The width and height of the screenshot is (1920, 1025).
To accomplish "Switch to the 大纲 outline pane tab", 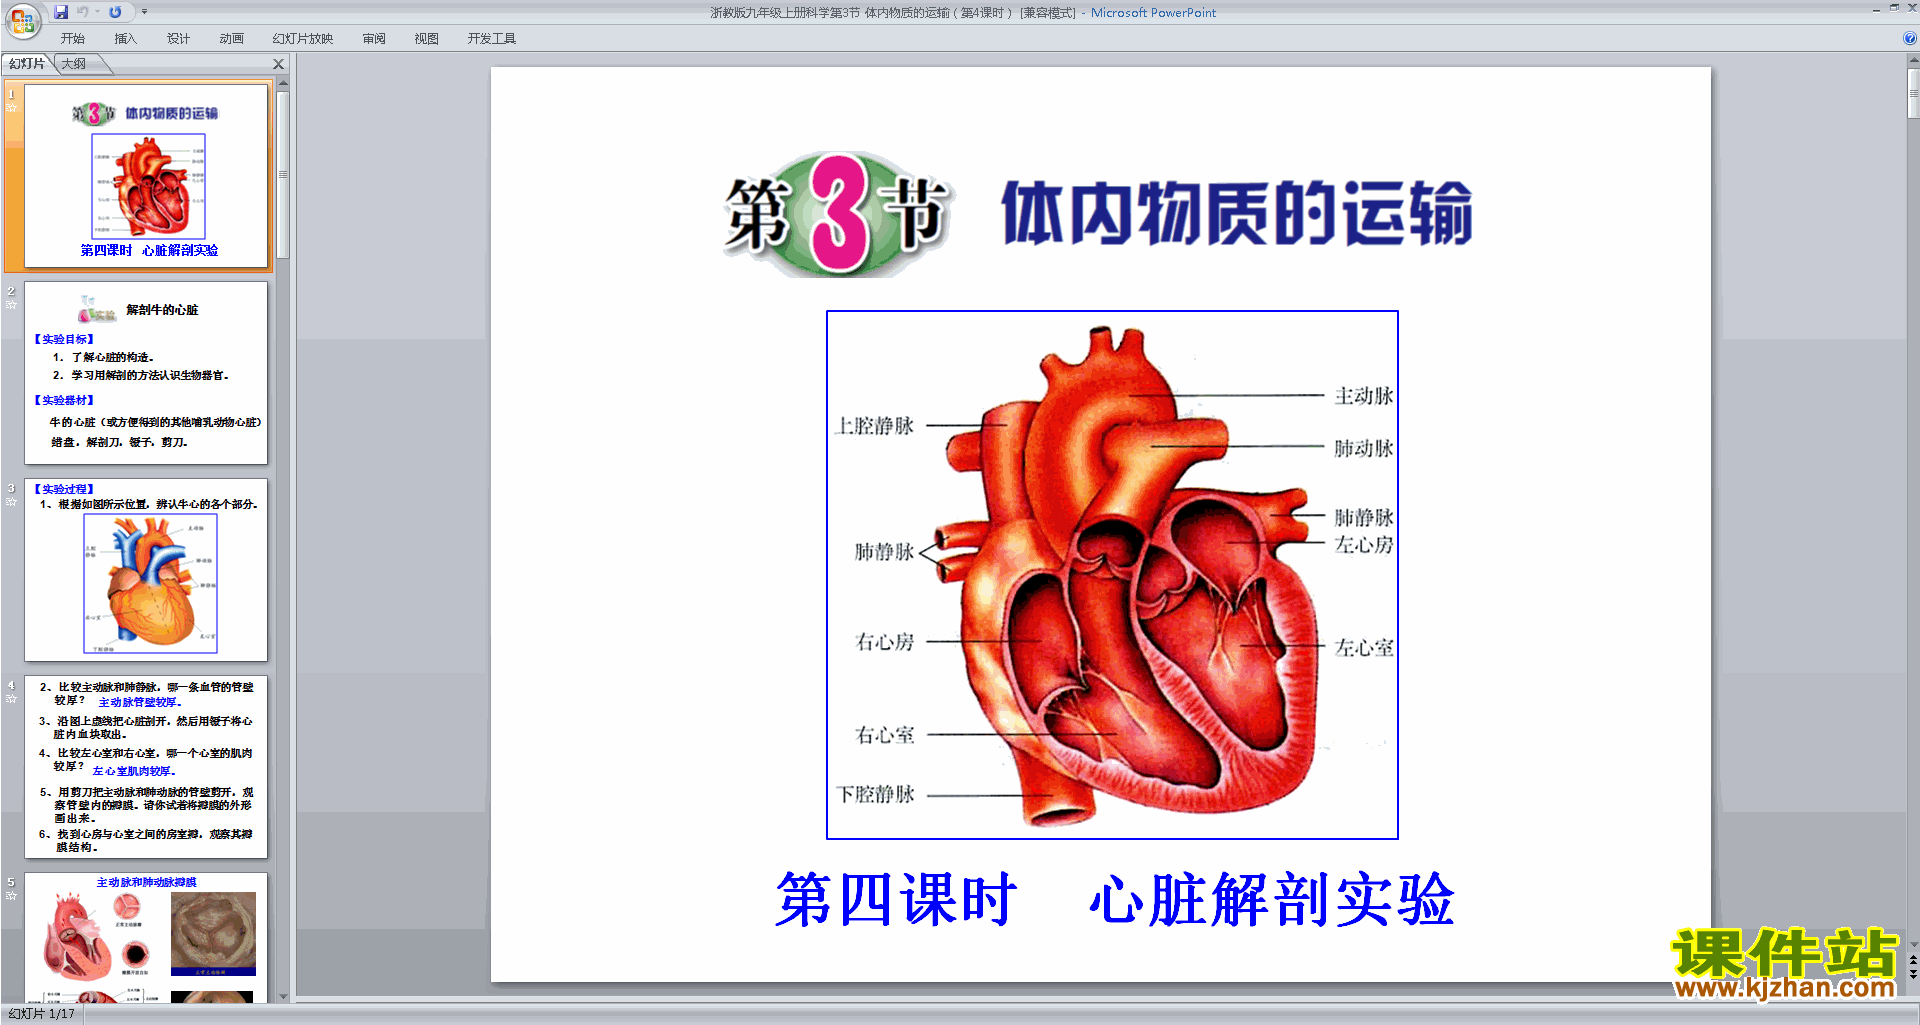I will (x=74, y=64).
